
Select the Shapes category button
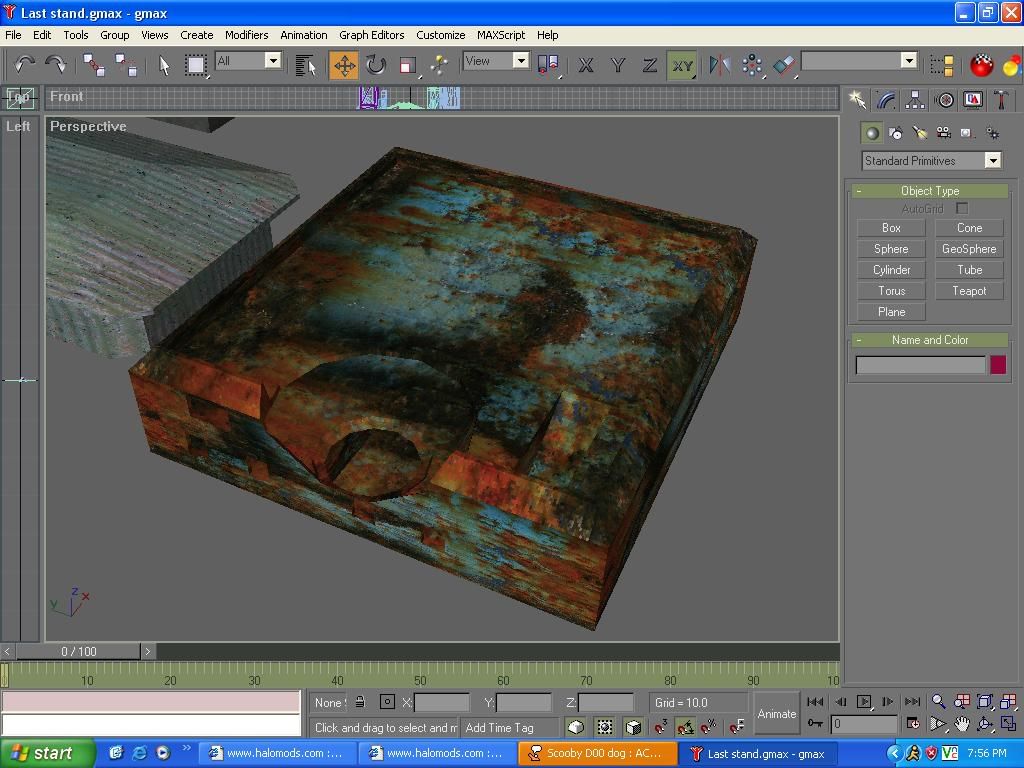[x=896, y=133]
